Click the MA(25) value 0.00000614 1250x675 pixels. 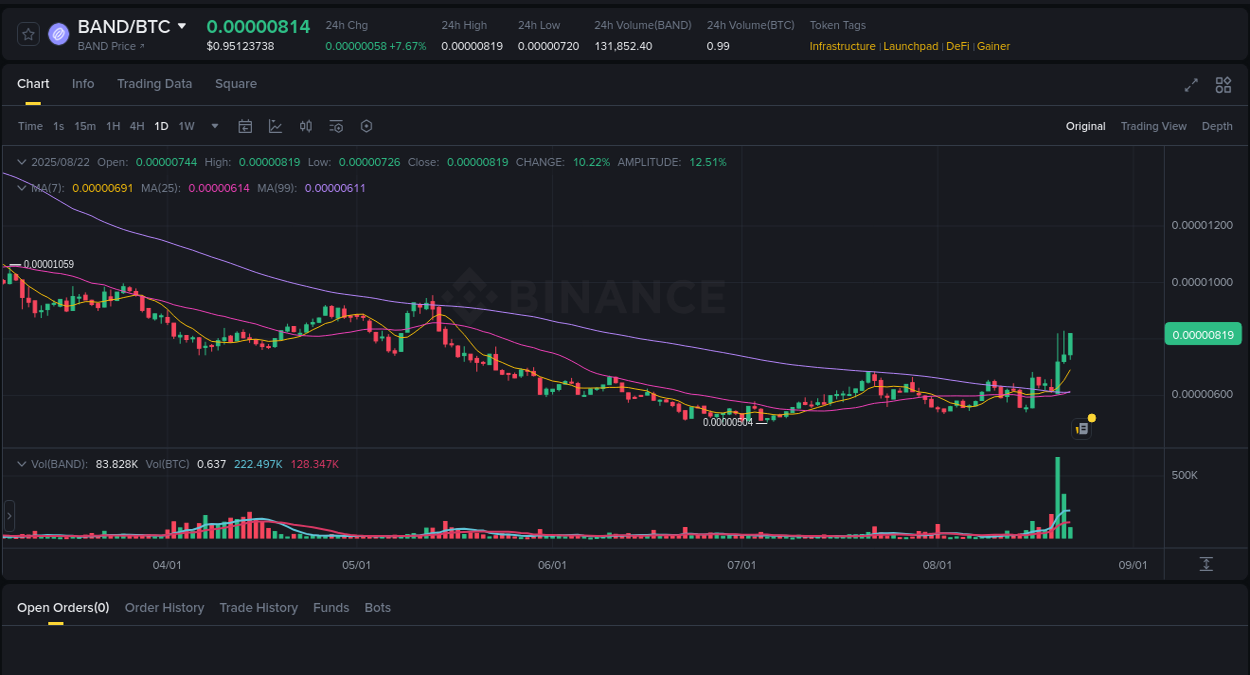[x=219, y=188]
